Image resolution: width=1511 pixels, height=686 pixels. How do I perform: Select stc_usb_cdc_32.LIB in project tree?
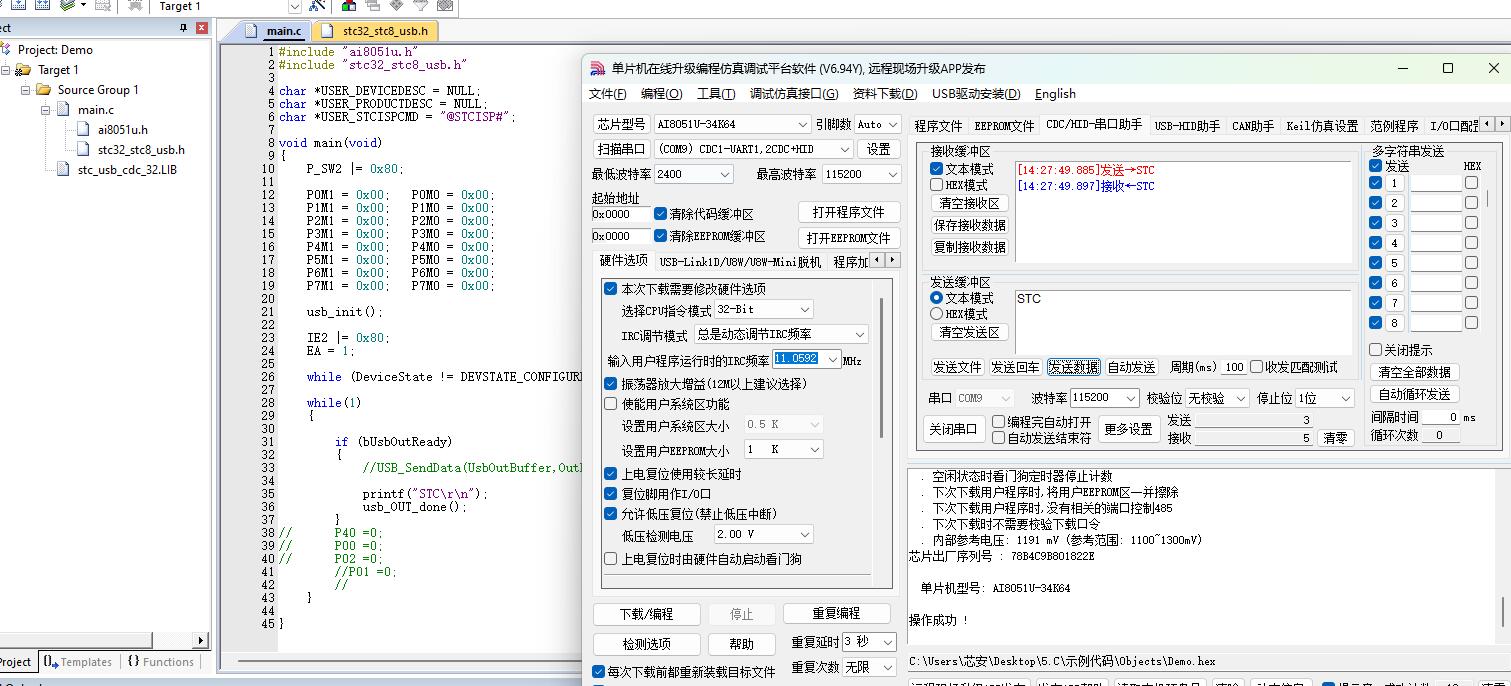click(127, 169)
